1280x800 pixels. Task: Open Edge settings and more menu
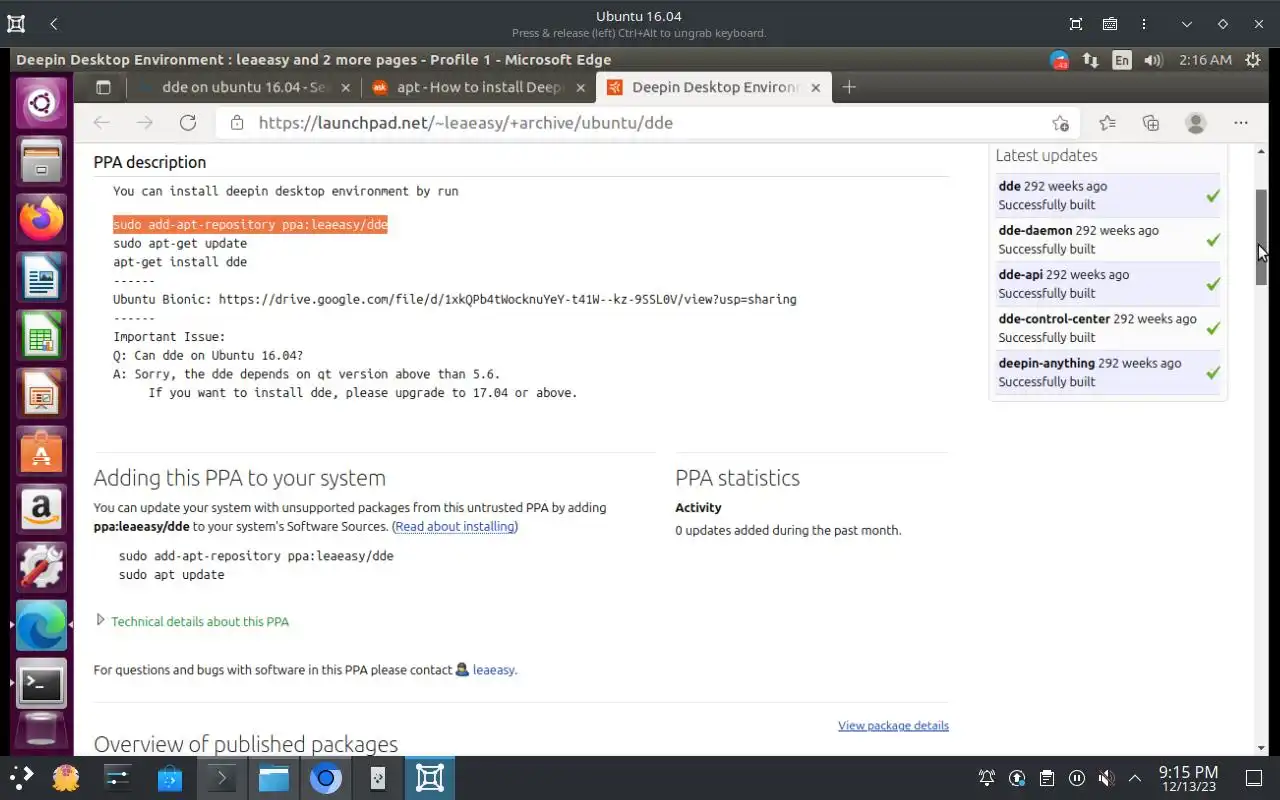1241,123
